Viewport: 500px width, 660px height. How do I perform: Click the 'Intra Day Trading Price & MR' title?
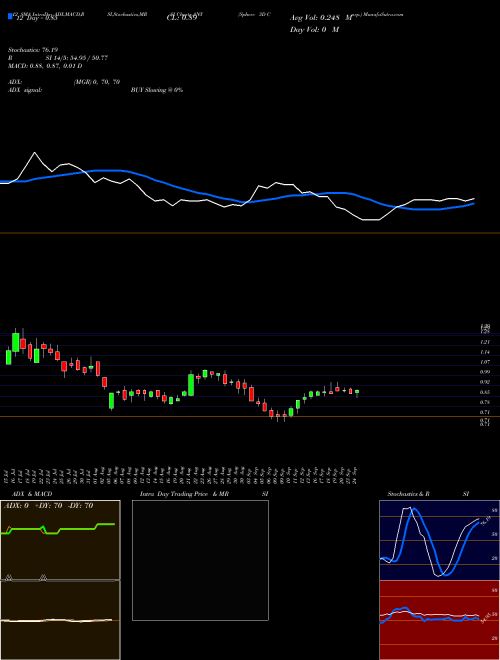point(184,494)
